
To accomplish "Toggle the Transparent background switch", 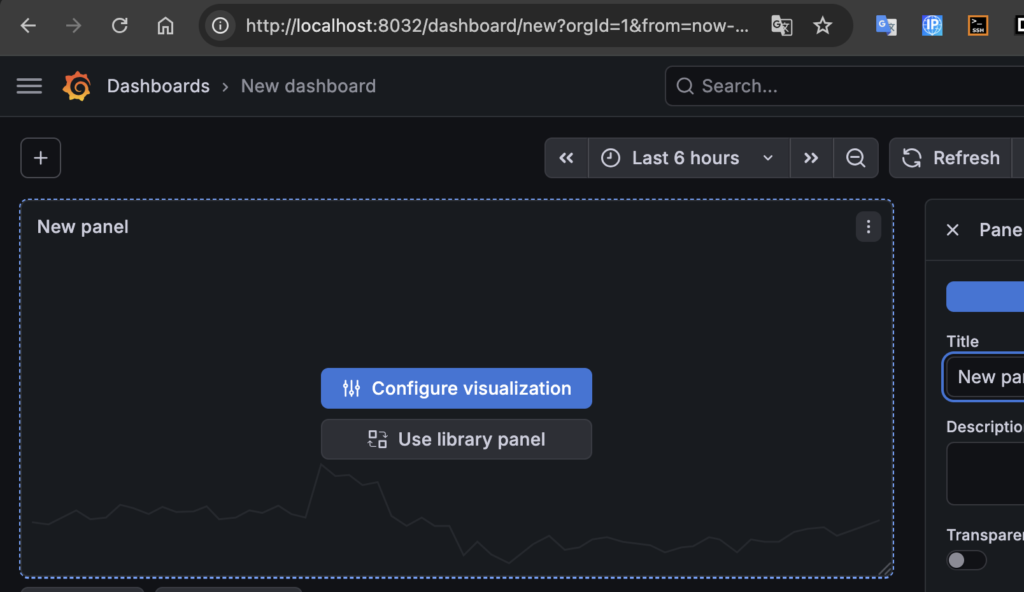I will (967, 560).
